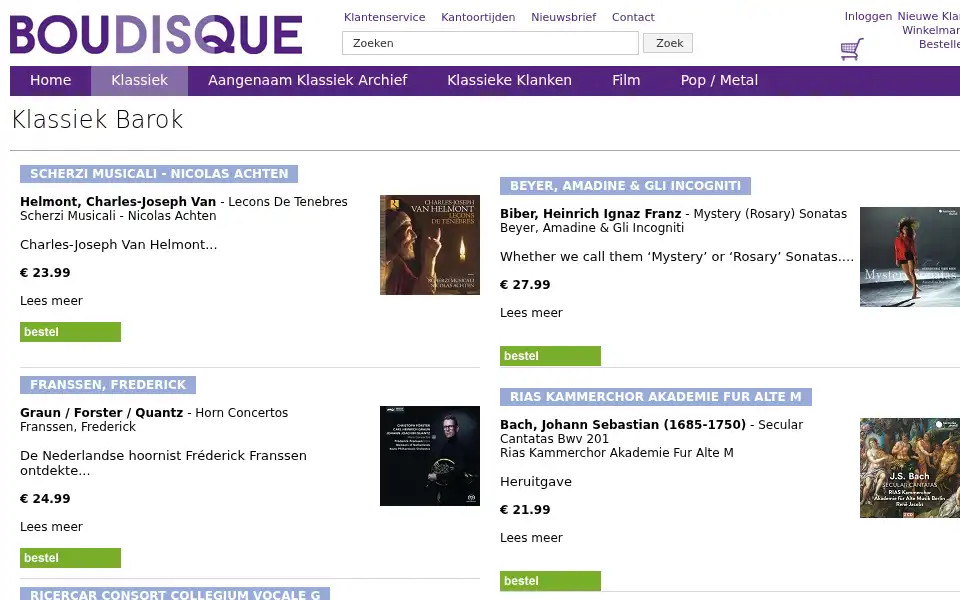
Task: Open Horn Concertos album cover thumbnail
Action: [430, 456]
